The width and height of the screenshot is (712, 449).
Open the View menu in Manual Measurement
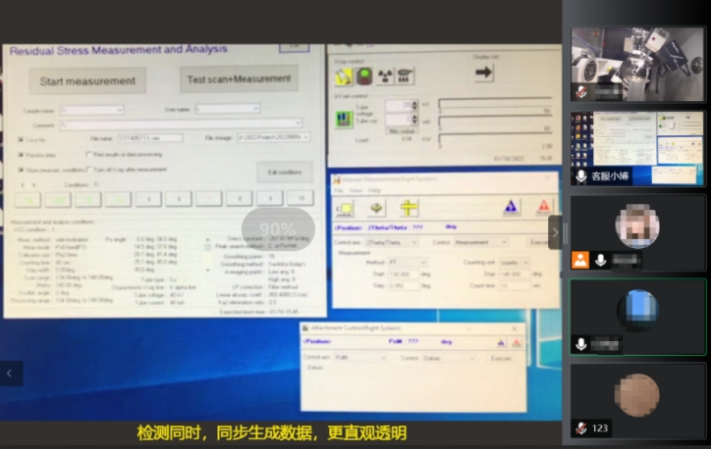pos(354,189)
